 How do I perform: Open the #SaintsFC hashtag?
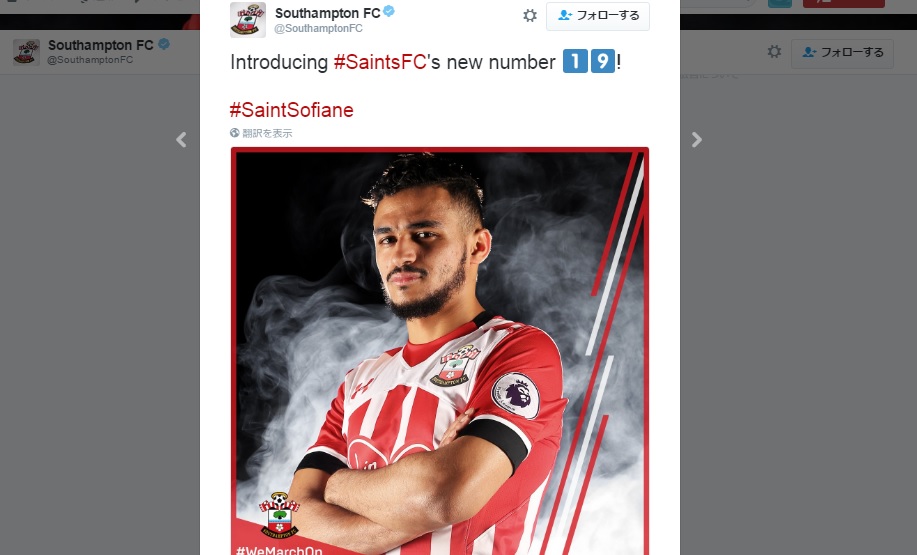pos(380,62)
